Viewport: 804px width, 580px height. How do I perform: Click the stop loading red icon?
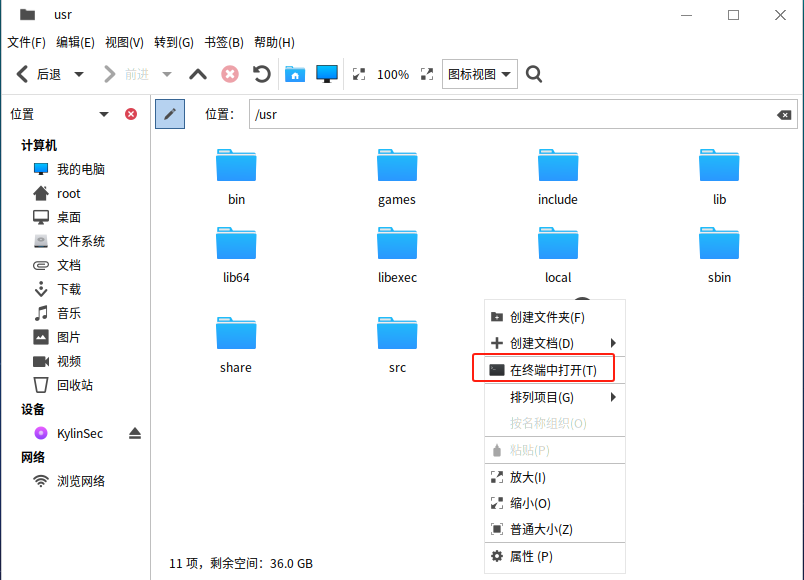point(230,74)
